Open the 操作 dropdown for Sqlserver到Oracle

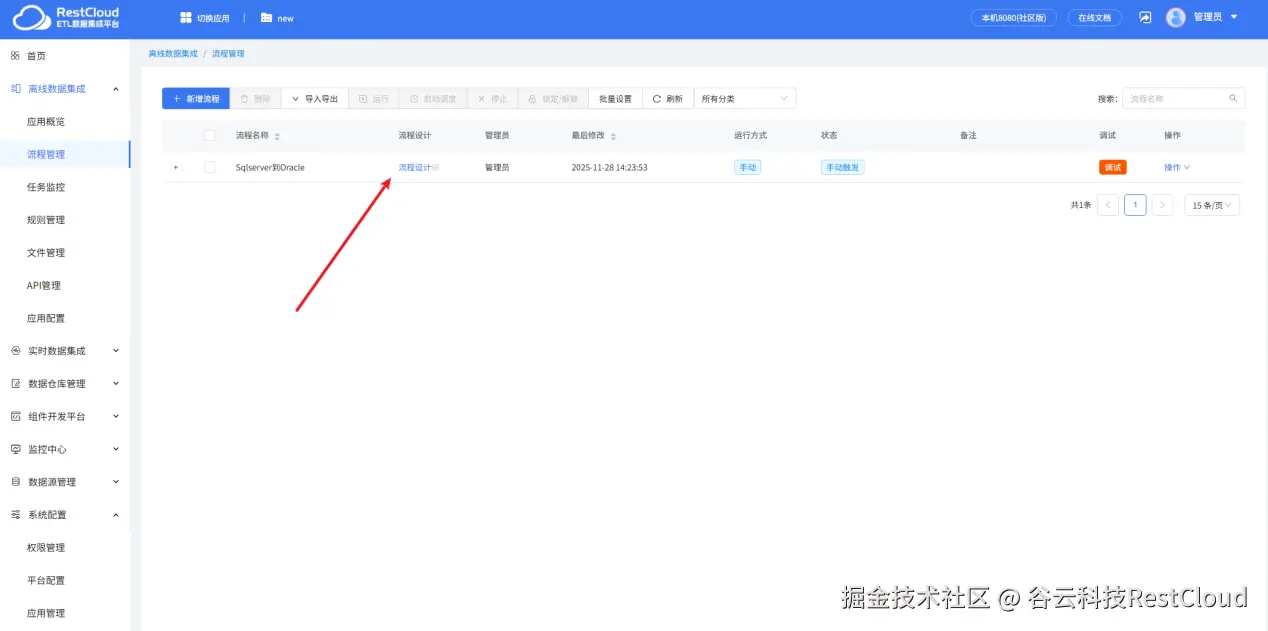click(x=1177, y=167)
